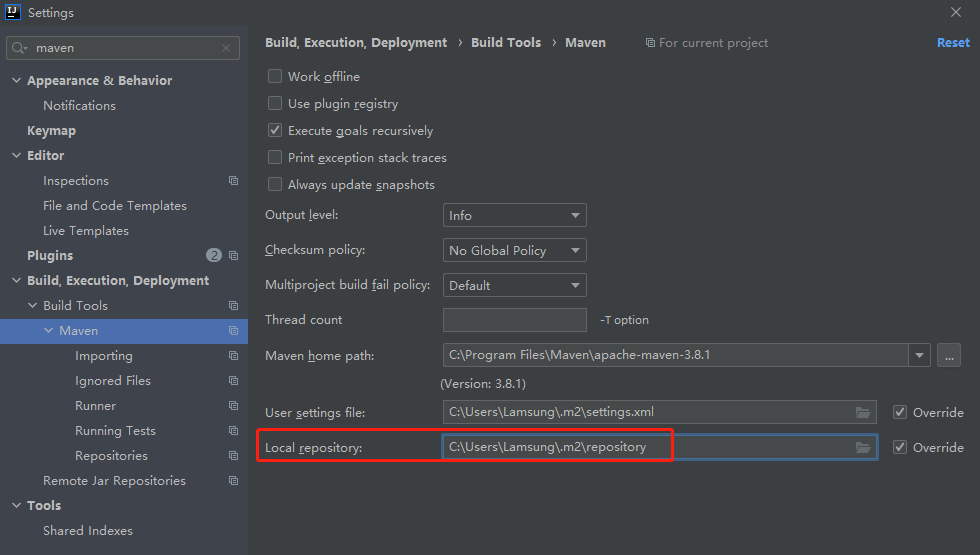Open File and Code Templates page
Screen dimensions: 980x555
coord(115,206)
